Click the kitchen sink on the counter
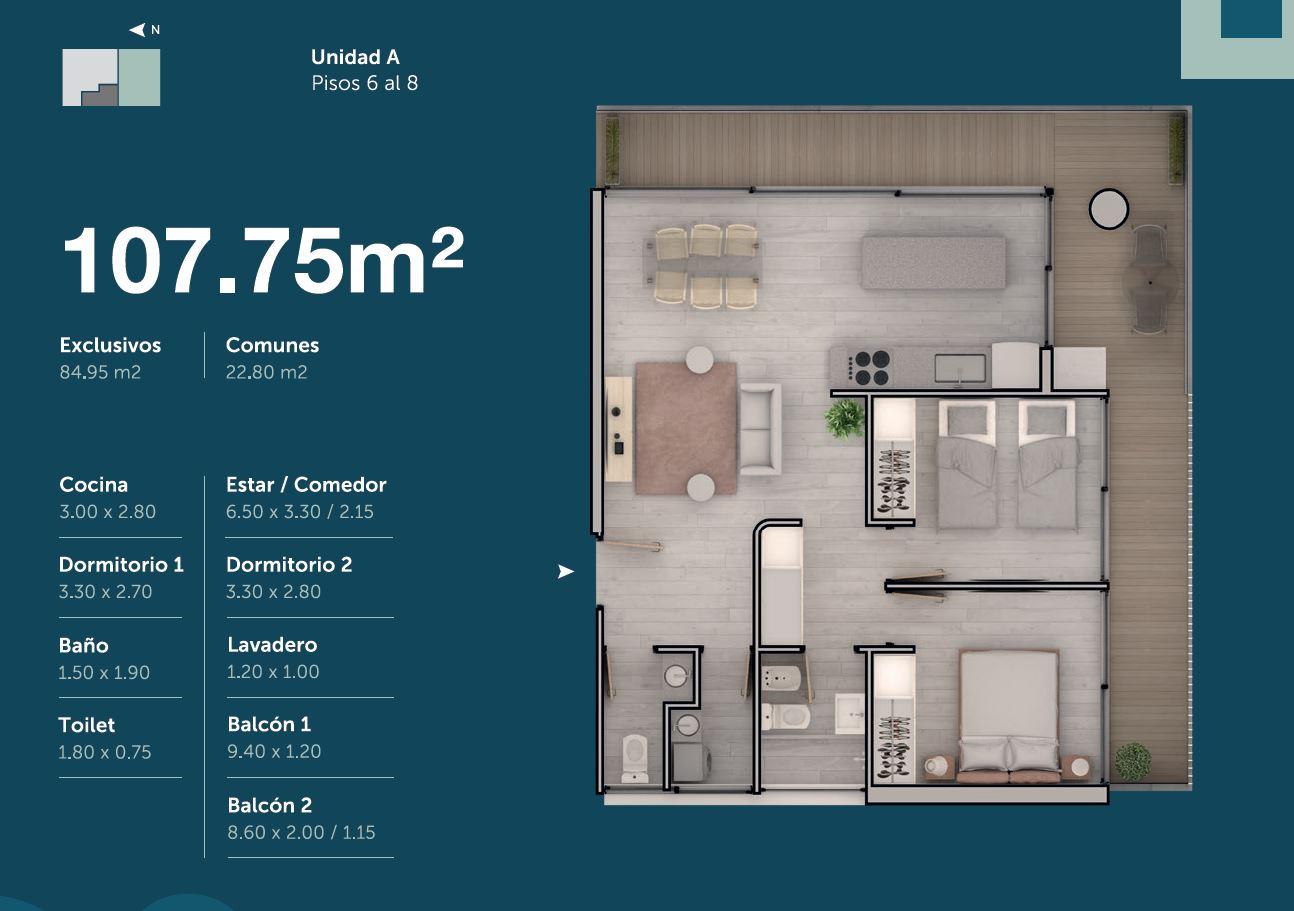The height and width of the screenshot is (911, 1294). click(960, 368)
